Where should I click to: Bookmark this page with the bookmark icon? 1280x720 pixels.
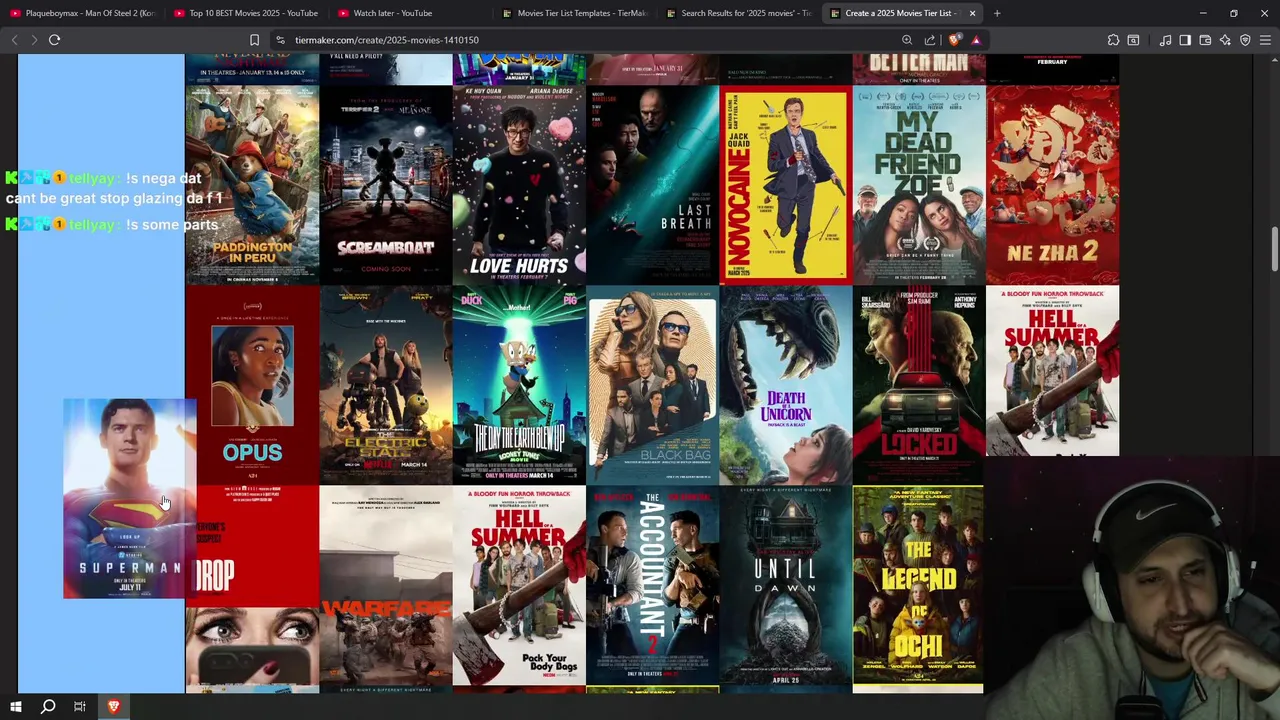(254, 40)
